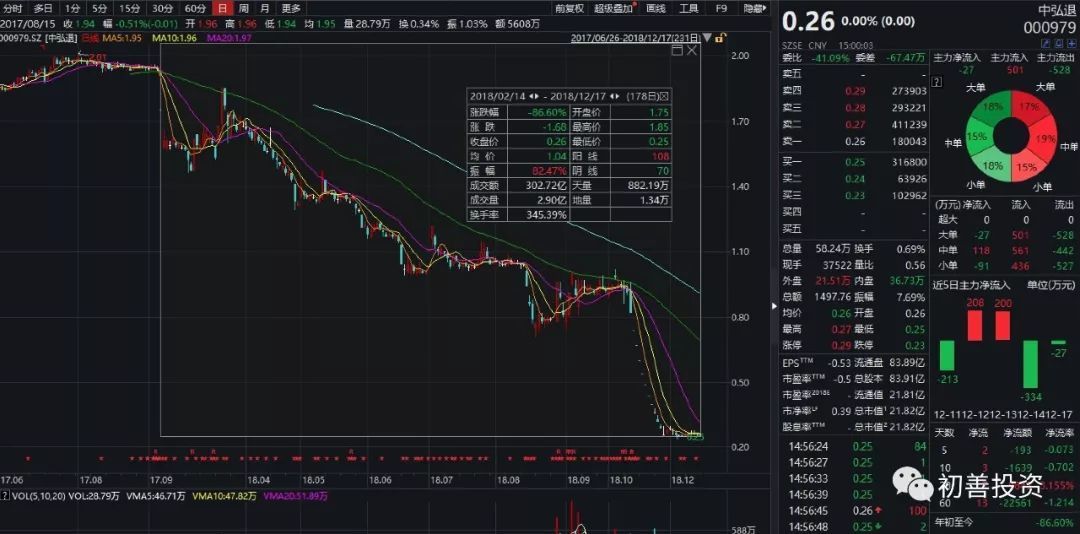
Task: Open the 更多 periods dropdown
Action: click(x=291, y=8)
